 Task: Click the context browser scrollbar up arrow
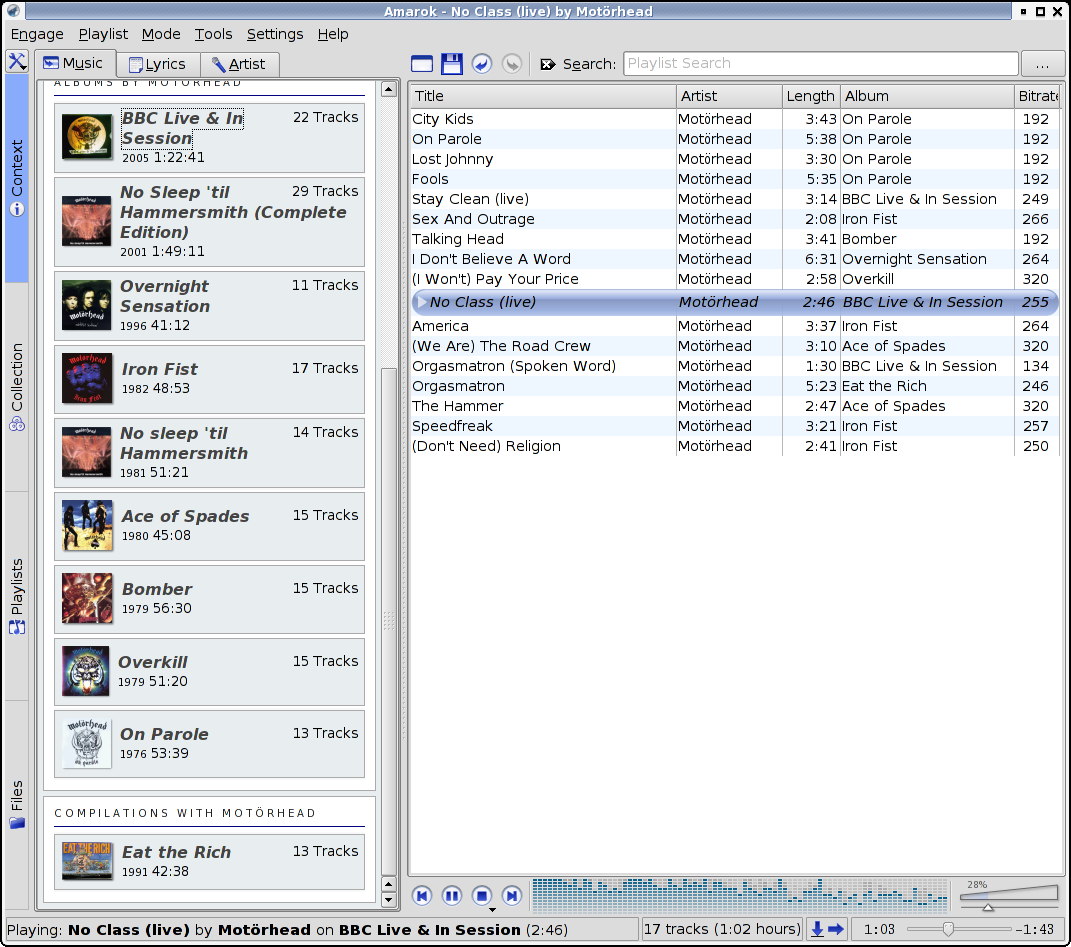click(389, 89)
